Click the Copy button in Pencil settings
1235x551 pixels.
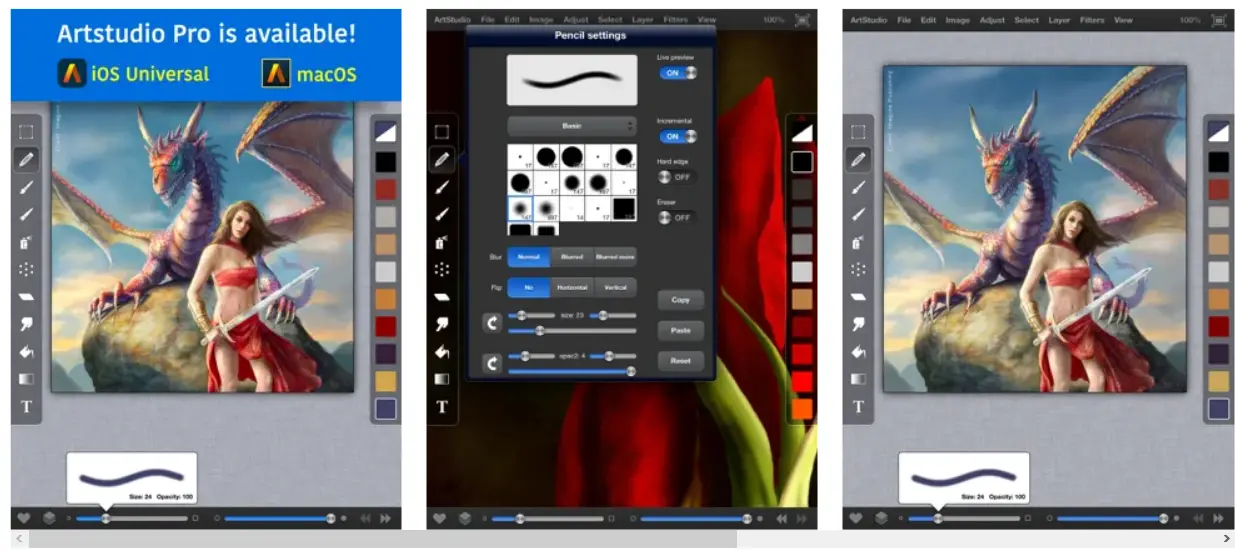(x=681, y=299)
